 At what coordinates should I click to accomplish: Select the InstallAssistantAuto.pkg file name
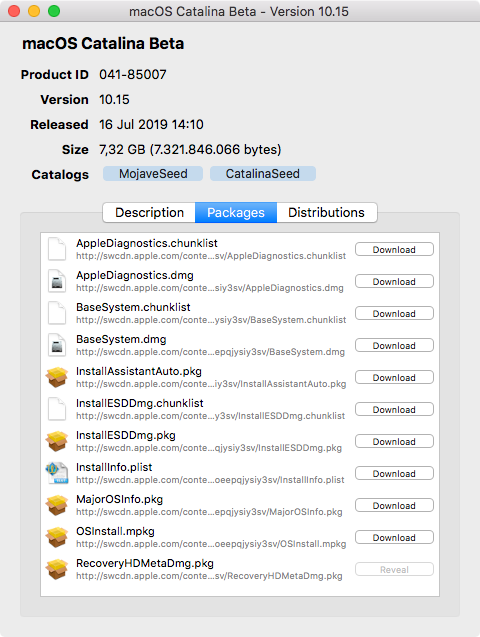pyautogui.click(x=139, y=371)
